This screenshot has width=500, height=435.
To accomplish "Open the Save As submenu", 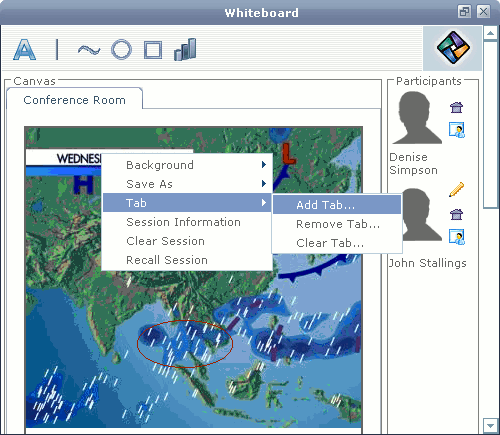I will coord(187,184).
